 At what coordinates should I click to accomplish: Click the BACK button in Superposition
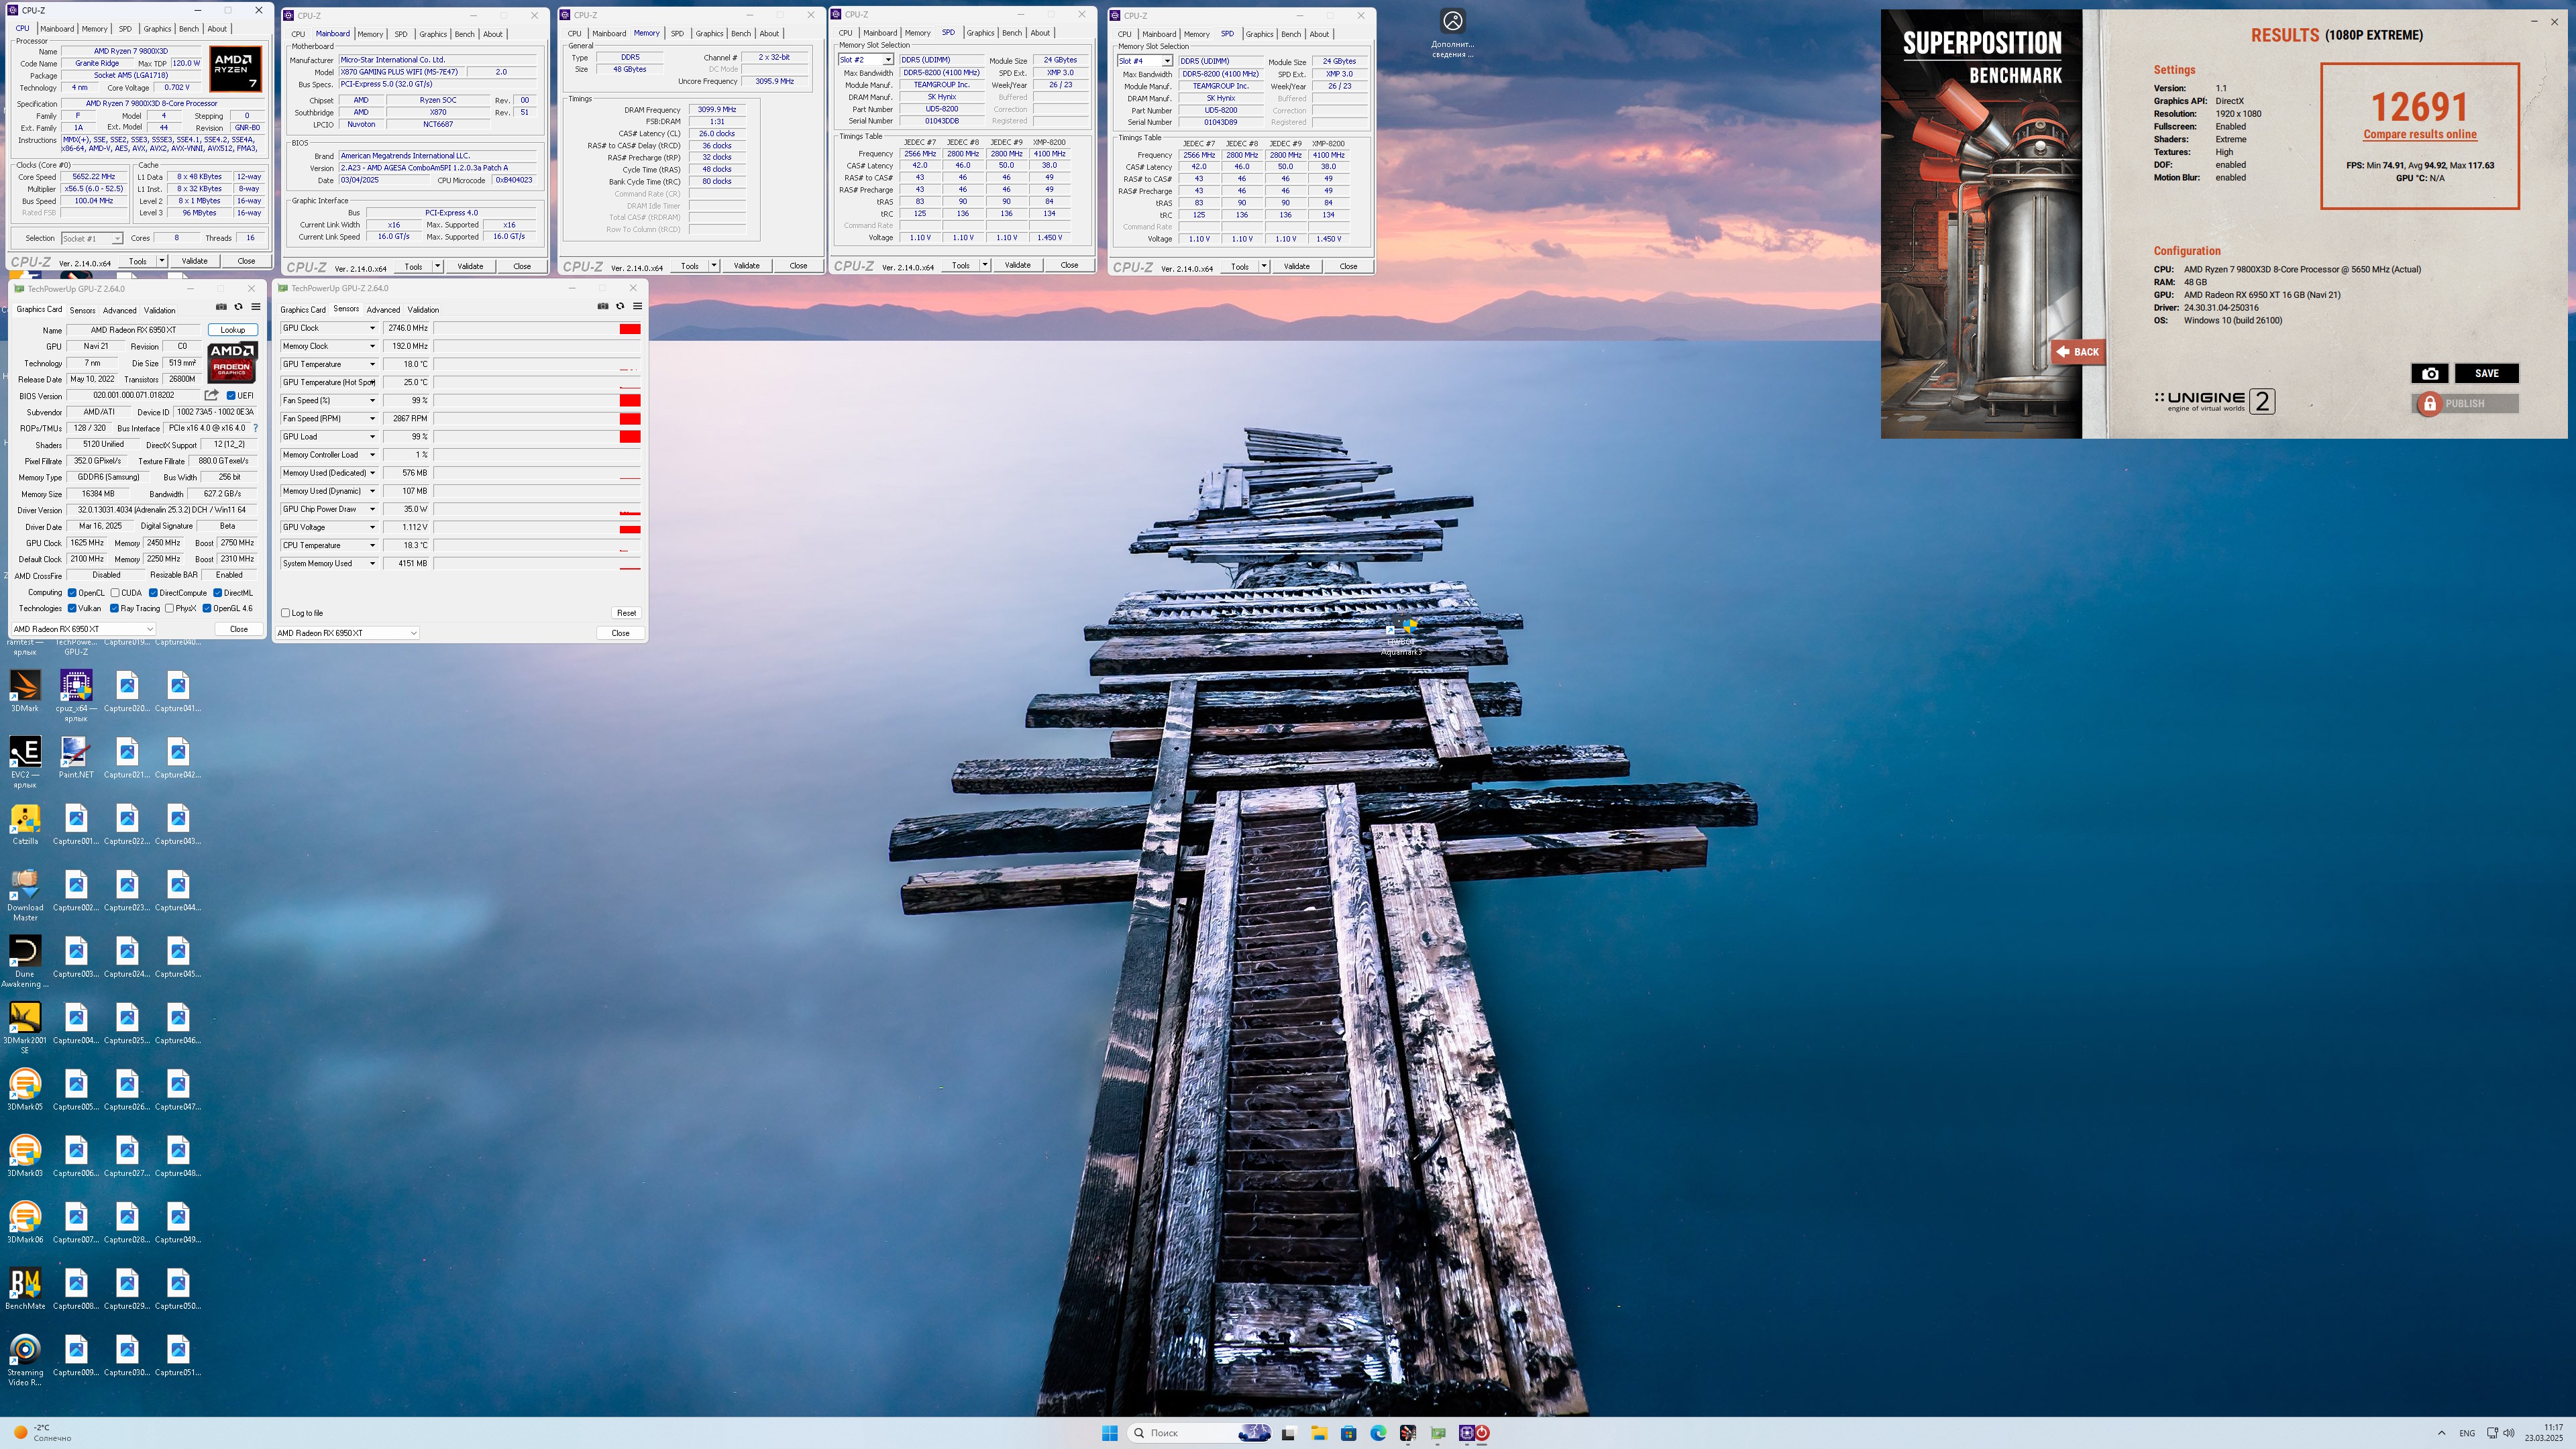point(2078,351)
